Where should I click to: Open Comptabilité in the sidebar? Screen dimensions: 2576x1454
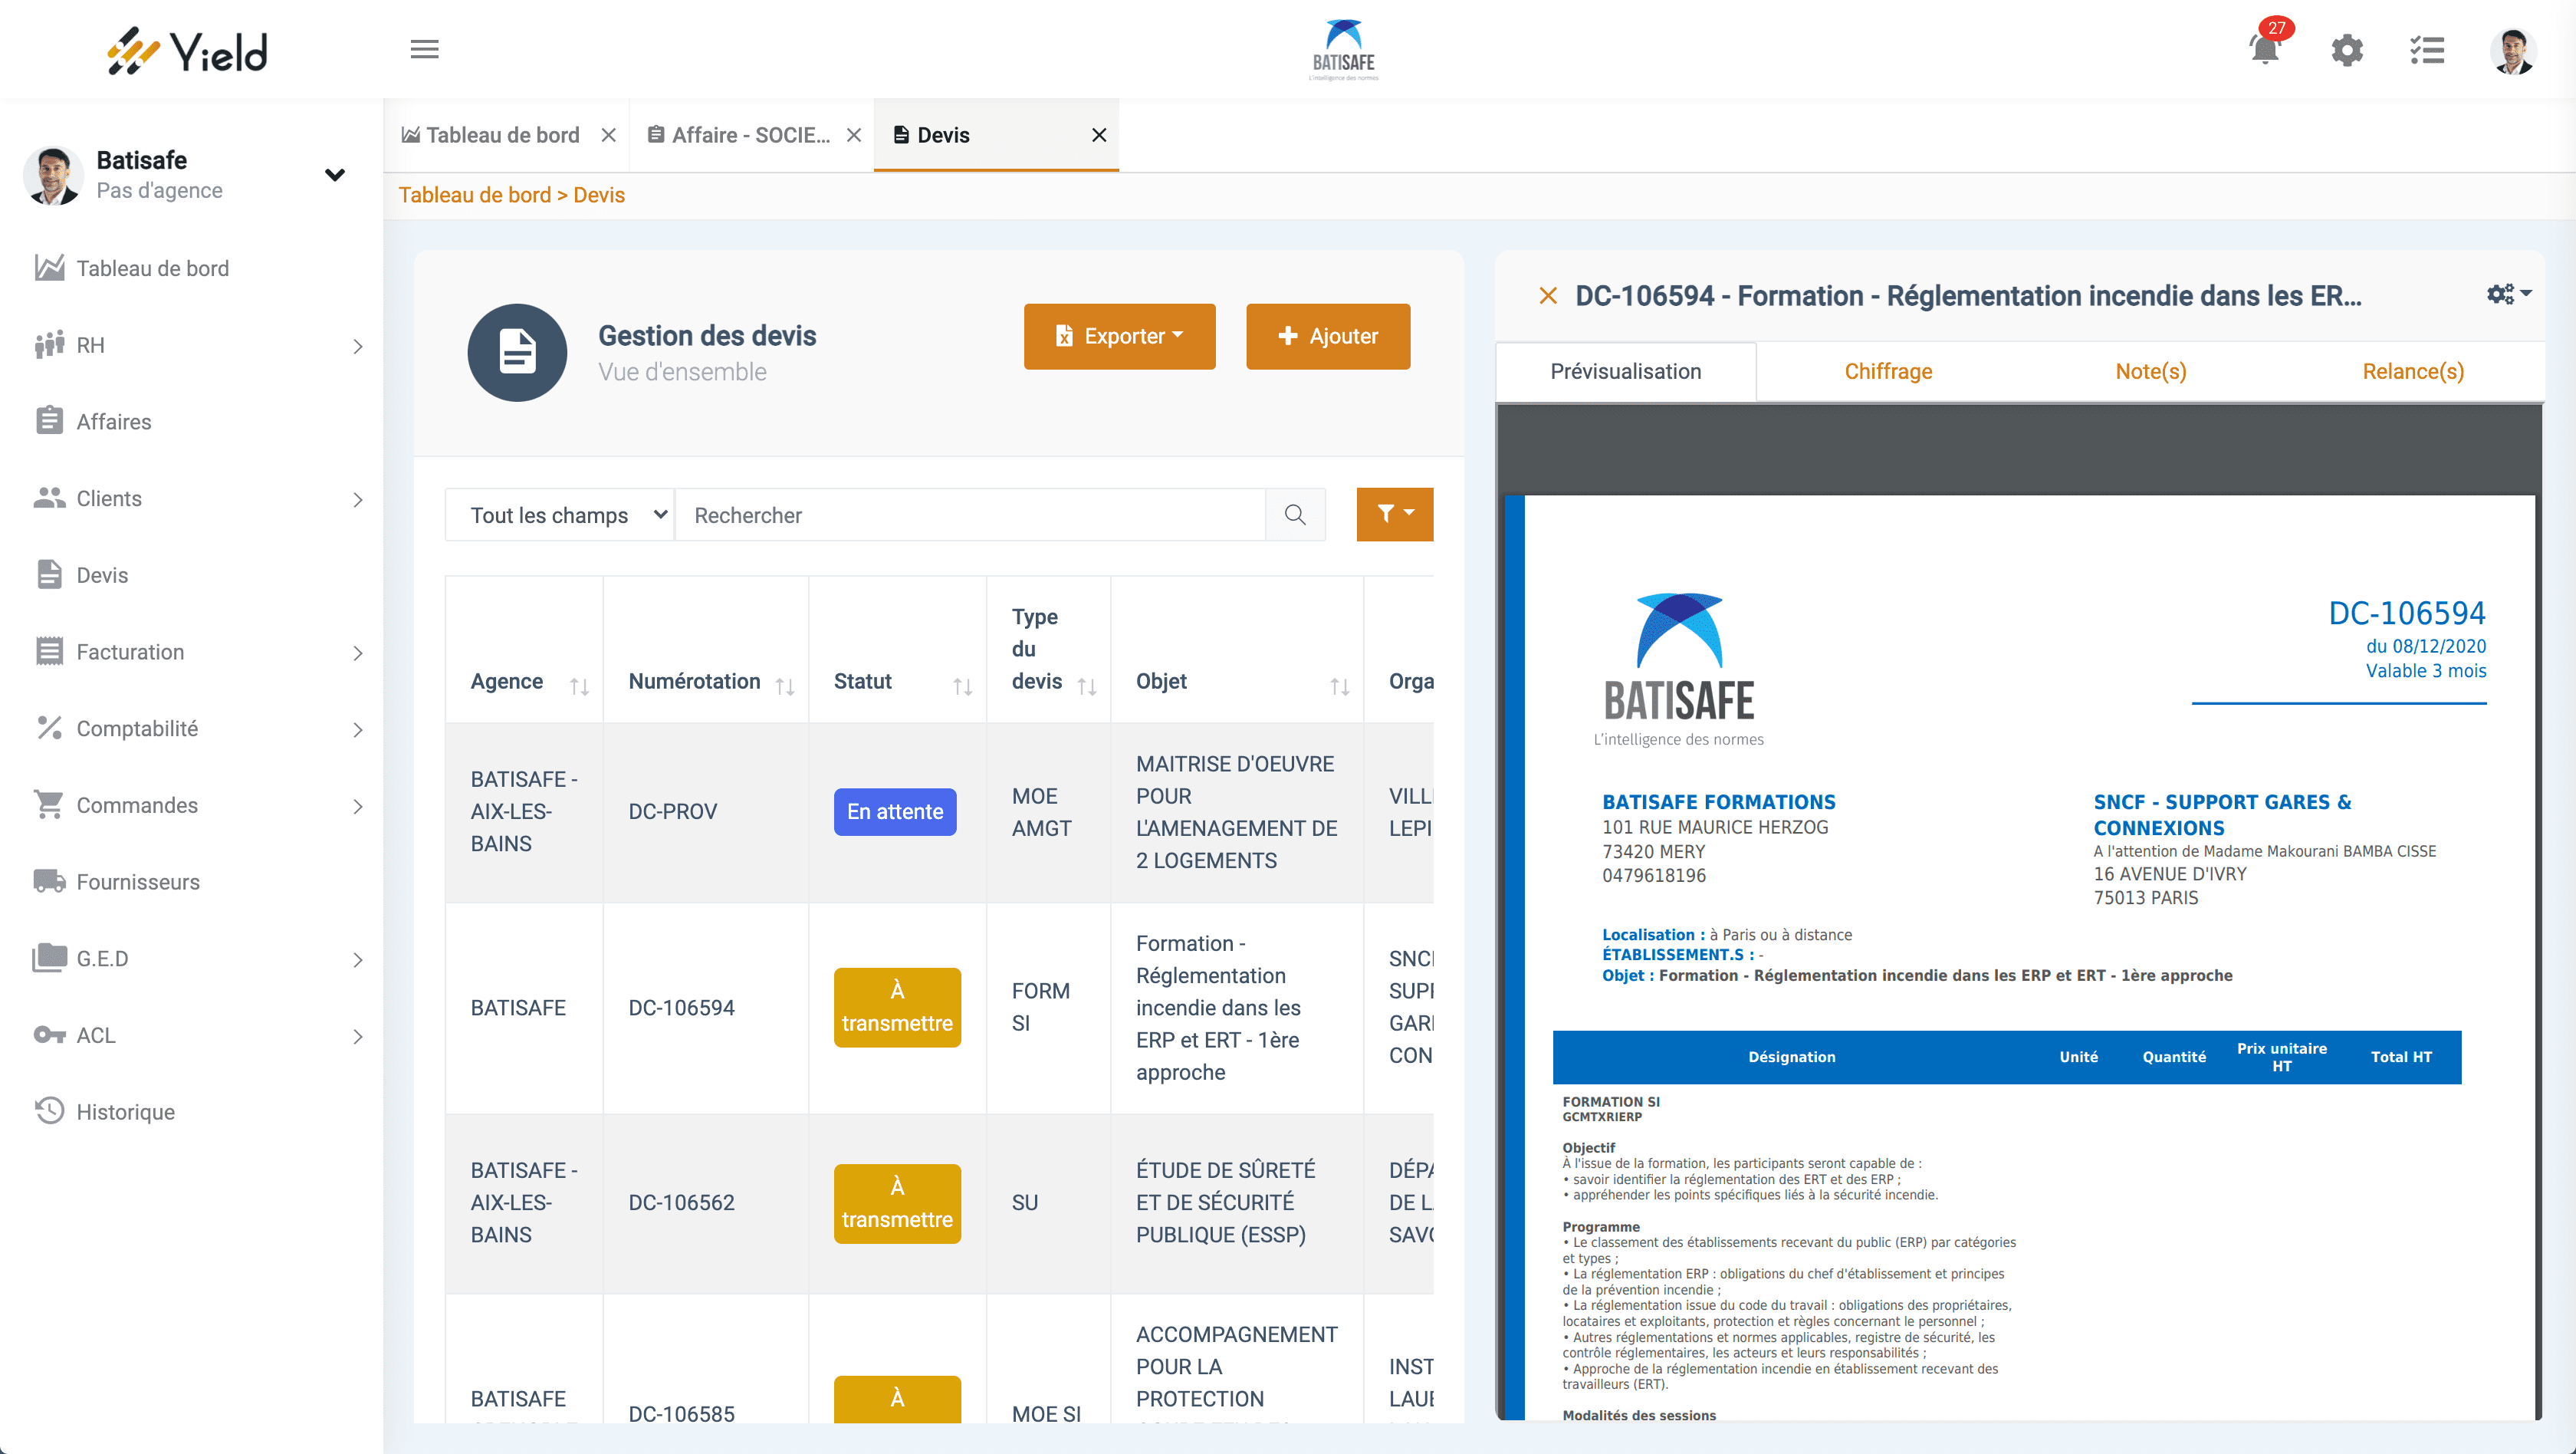point(137,728)
